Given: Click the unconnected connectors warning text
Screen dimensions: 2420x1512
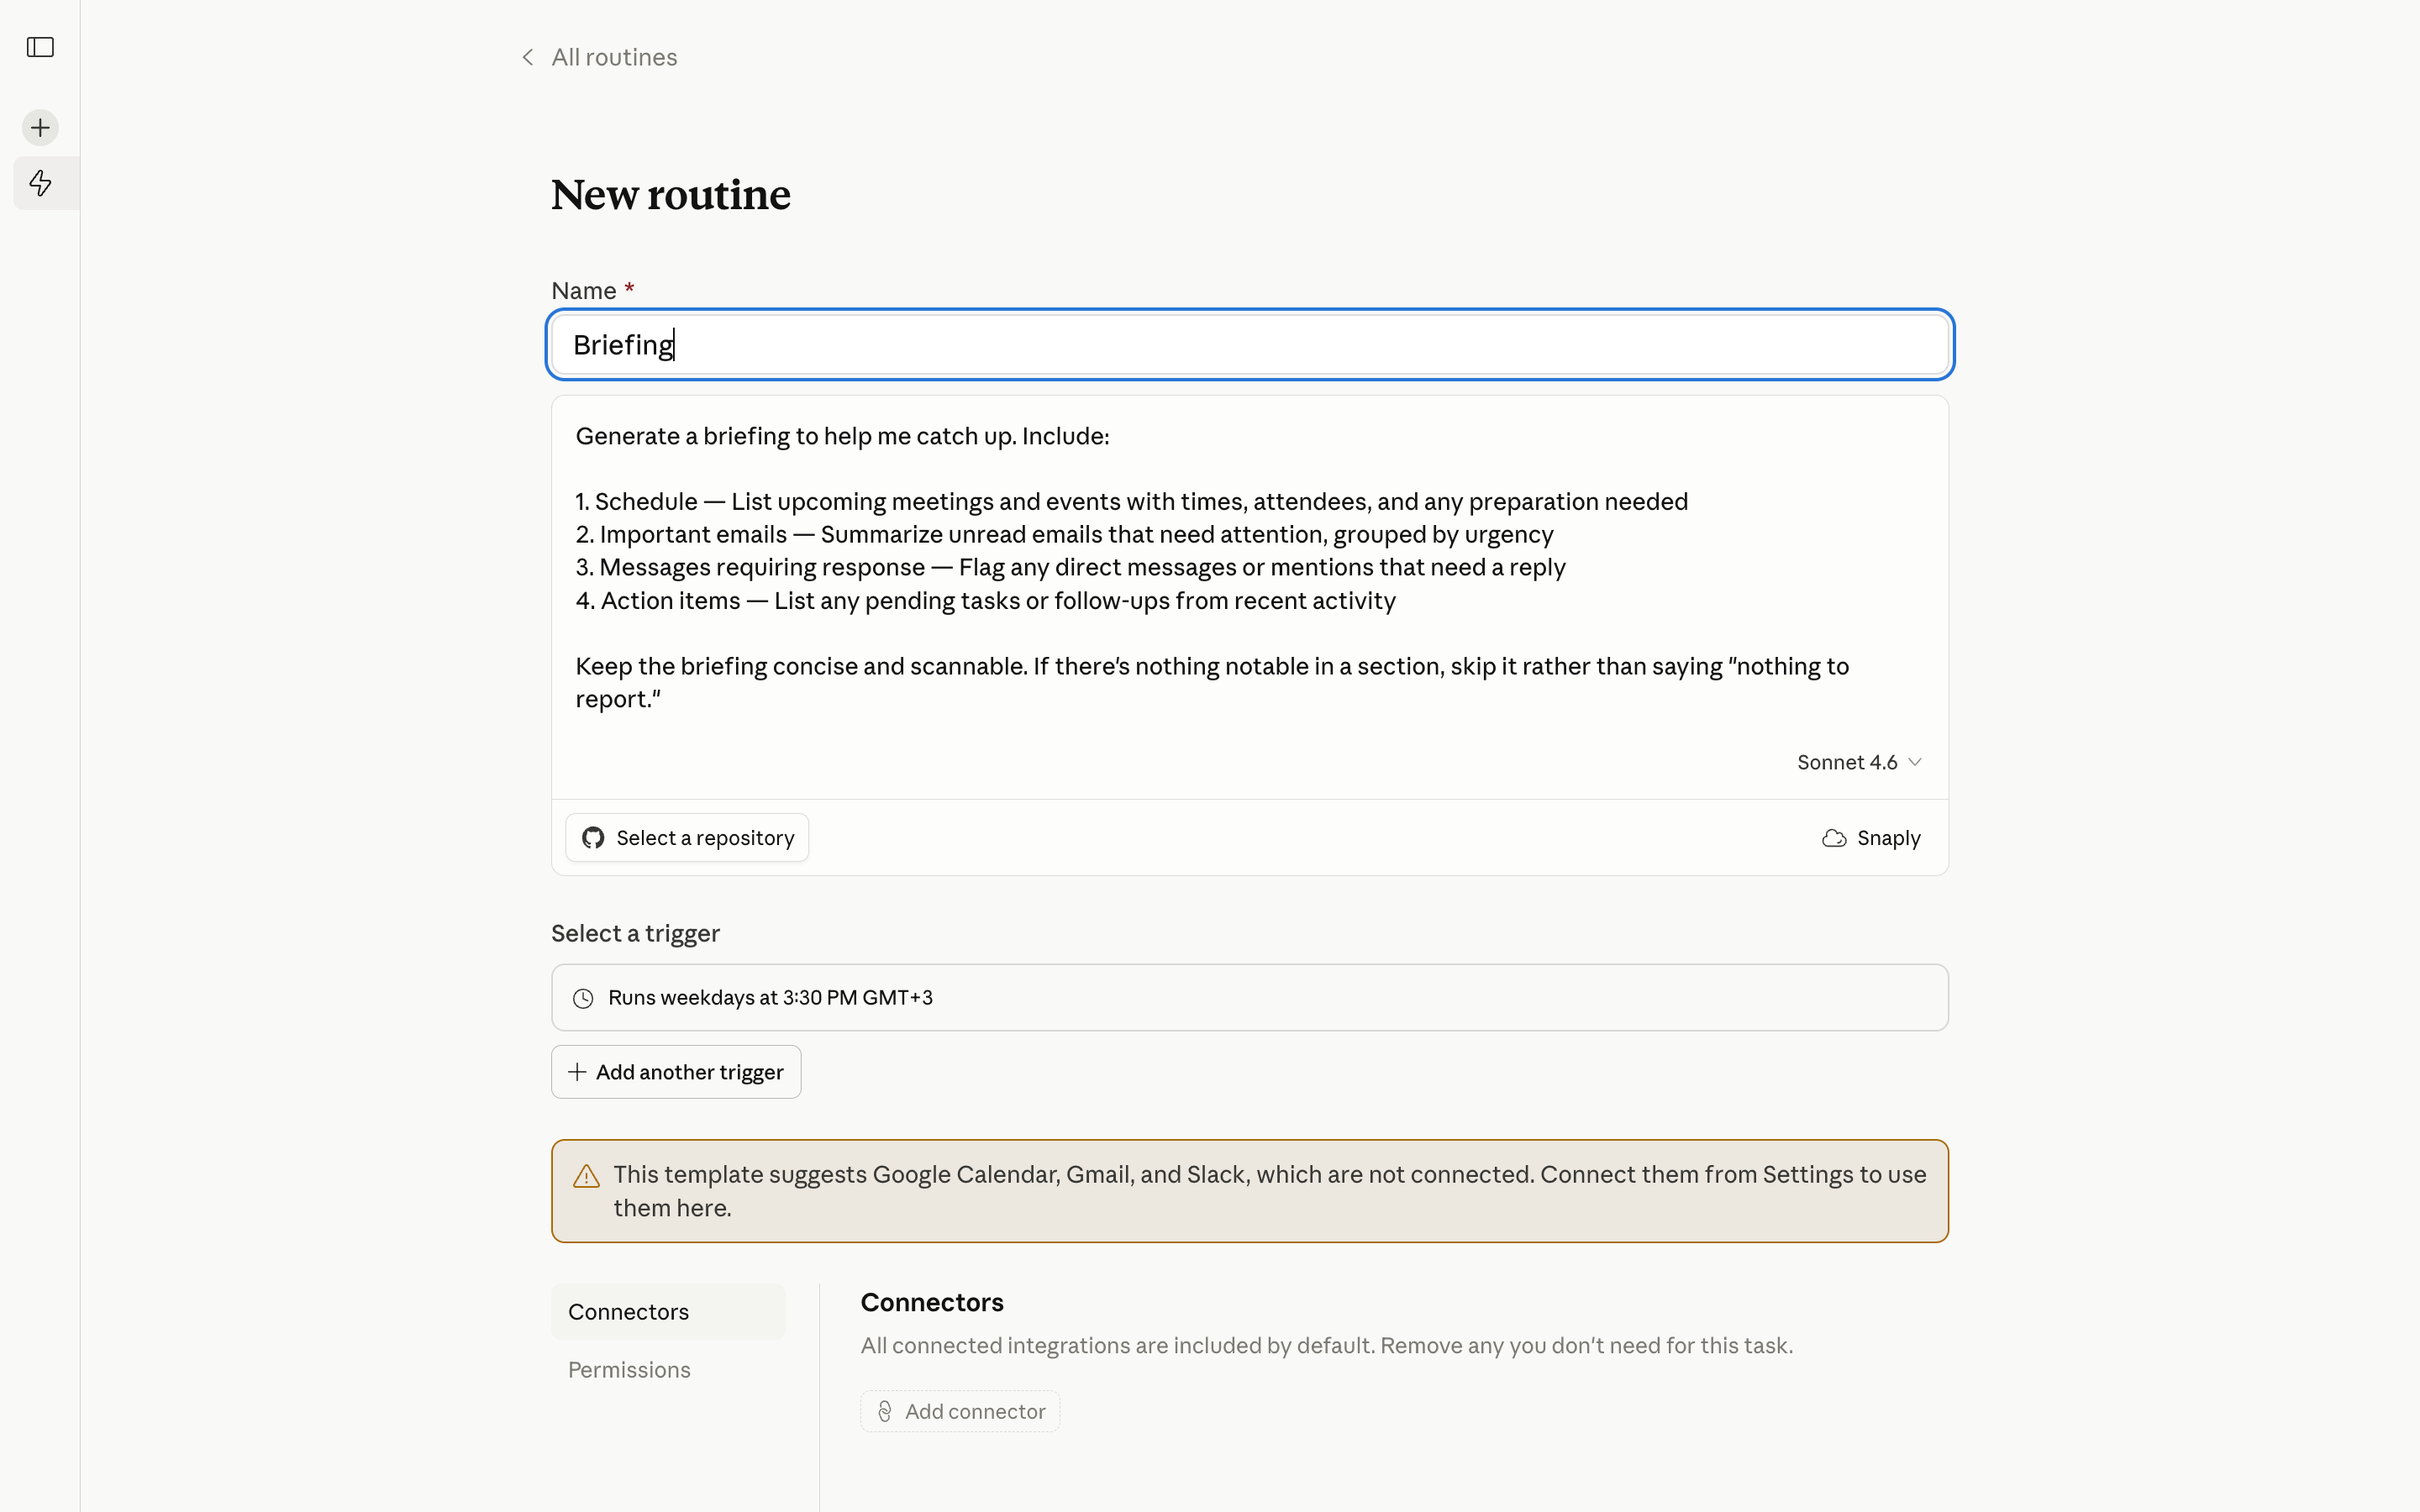Looking at the screenshot, I should tap(1270, 1191).
